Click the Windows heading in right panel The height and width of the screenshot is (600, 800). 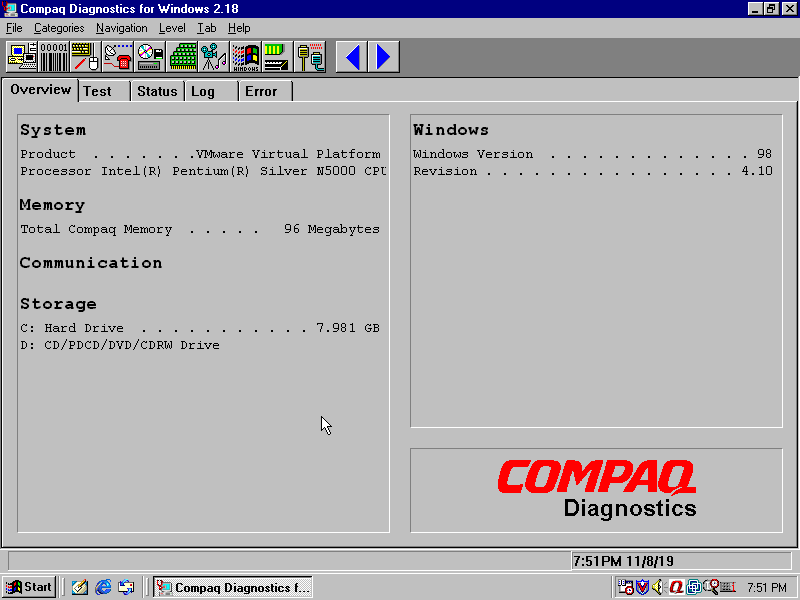pos(451,130)
